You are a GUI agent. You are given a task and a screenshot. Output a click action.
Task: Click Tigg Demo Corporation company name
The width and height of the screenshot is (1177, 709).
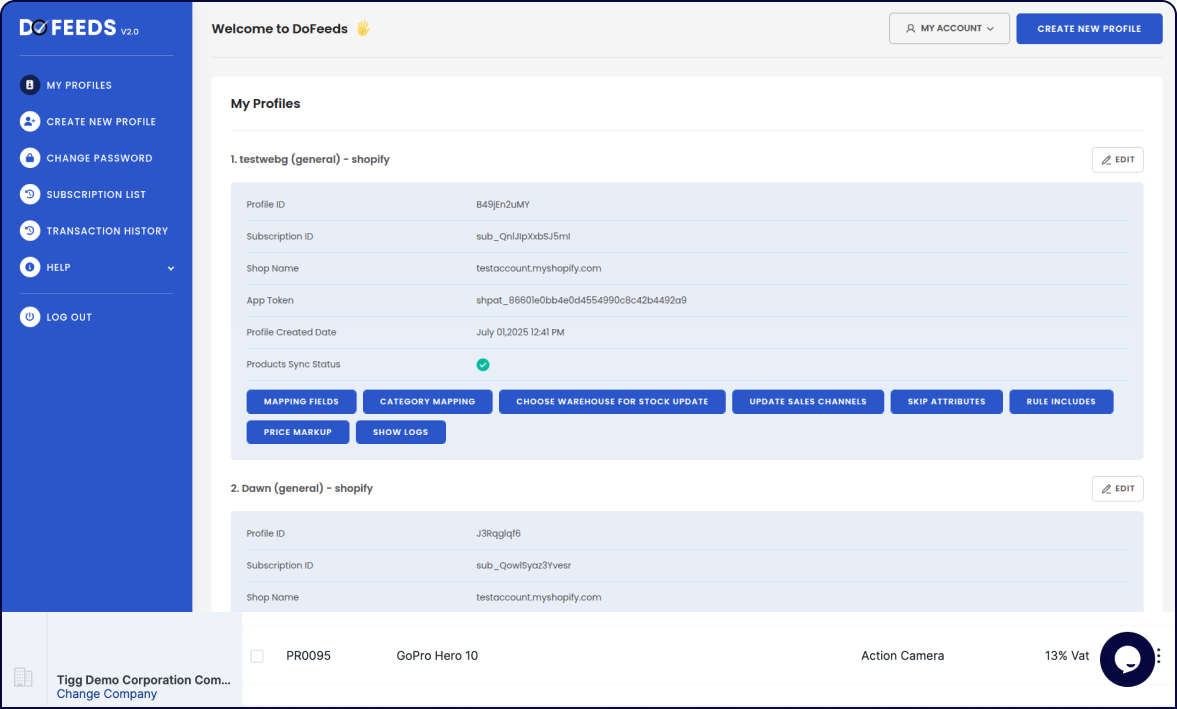pyautogui.click(x=144, y=680)
